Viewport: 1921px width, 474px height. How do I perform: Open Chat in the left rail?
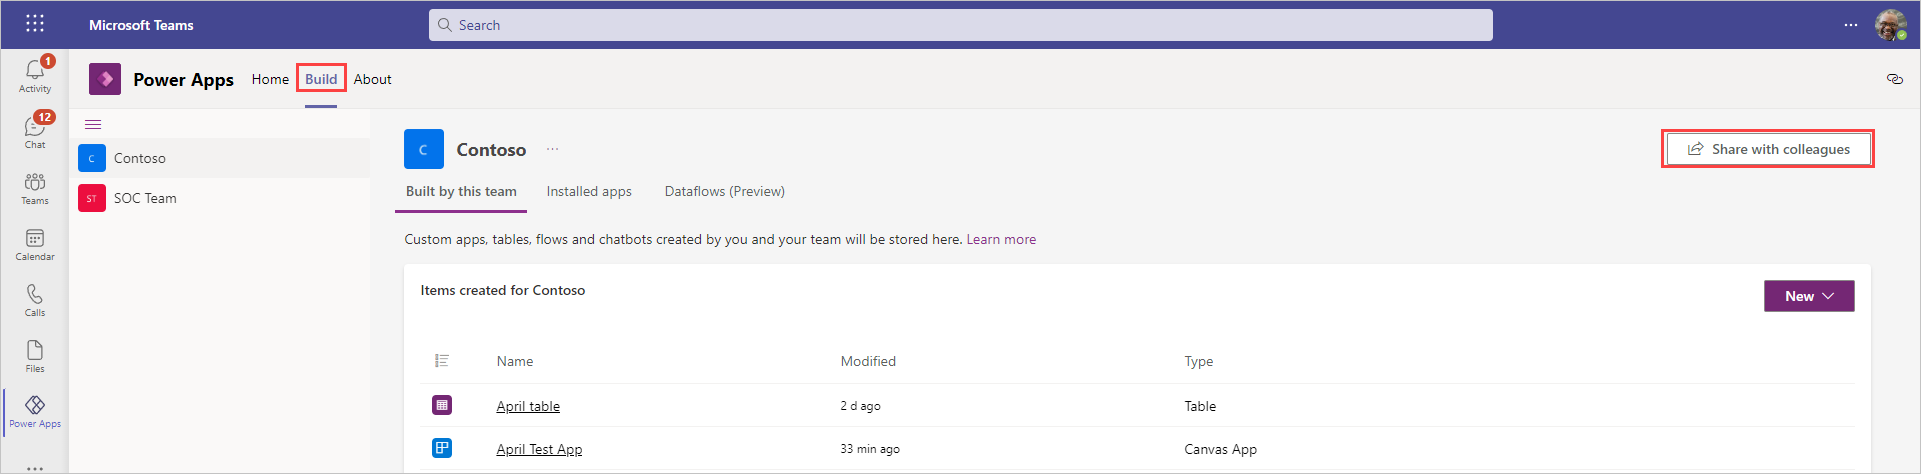(35, 132)
